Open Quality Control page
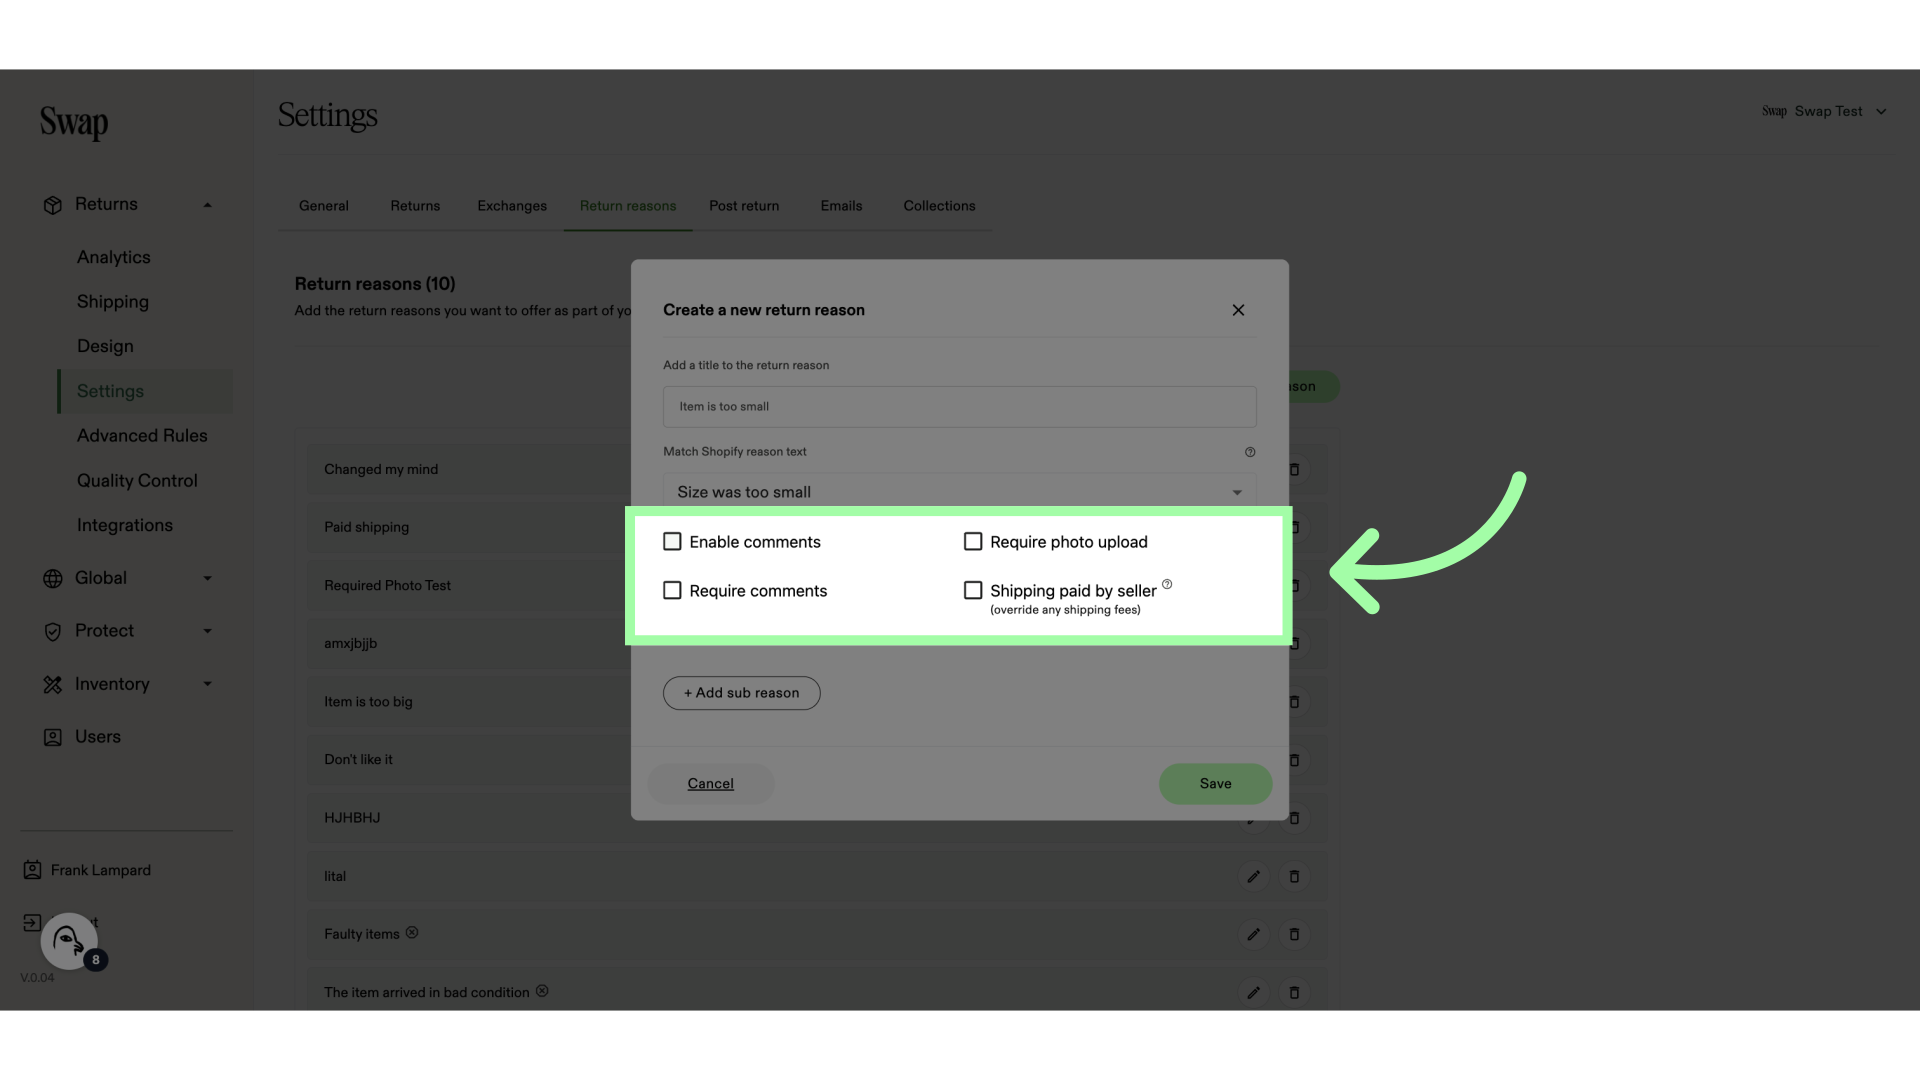This screenshot has width=1920, height=1080. click(x=137, y=481)
